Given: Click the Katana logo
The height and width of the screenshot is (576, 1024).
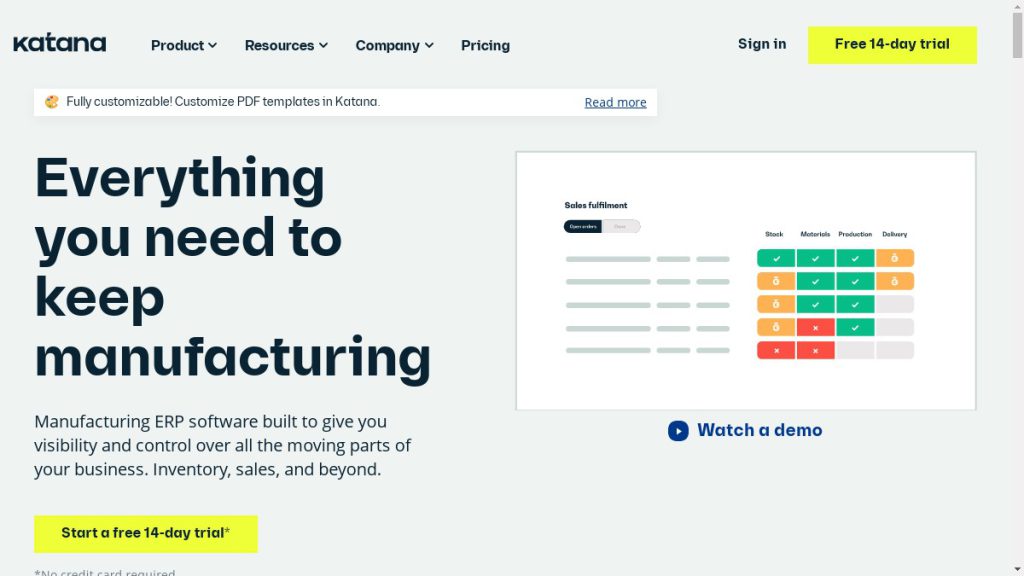Looking at the screenshot, I should [59, 43].
